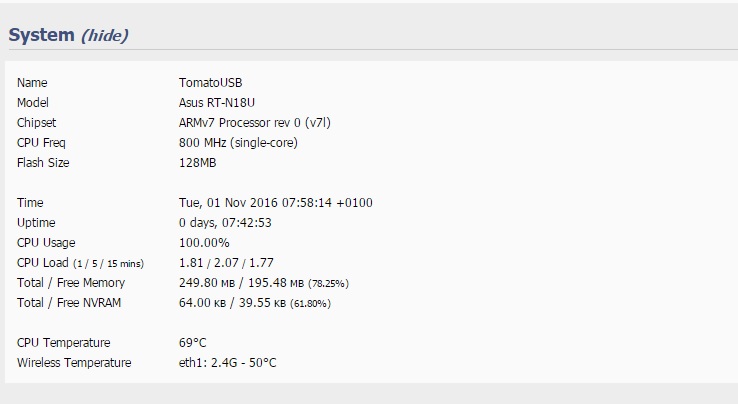The width and height of the screenshot is (738, 404).
Task: Select the 128MB flash size value
Action: [198, 163]
